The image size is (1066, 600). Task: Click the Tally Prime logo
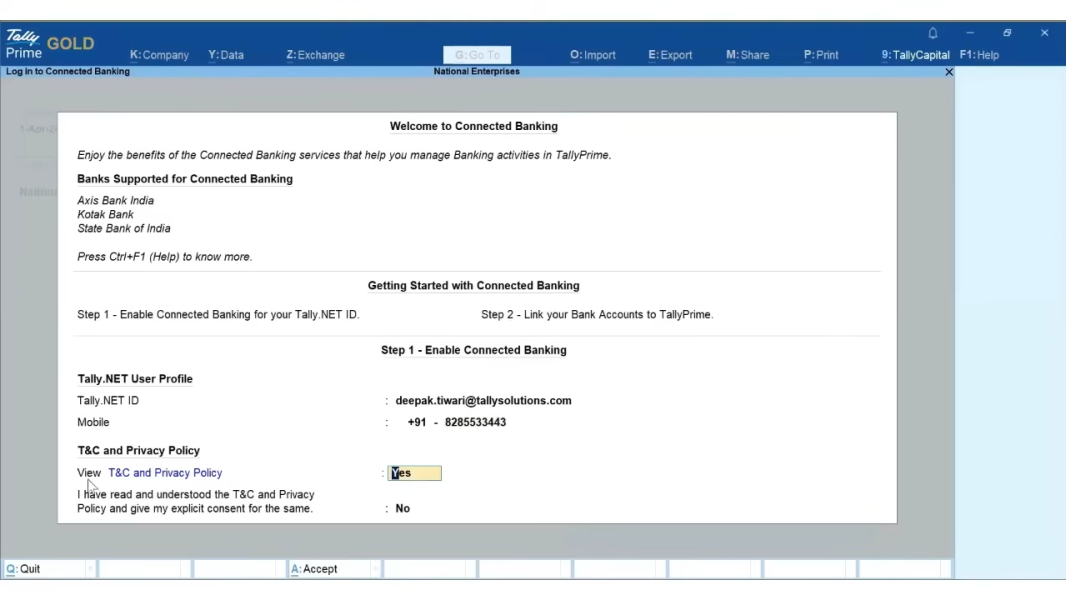24,44
